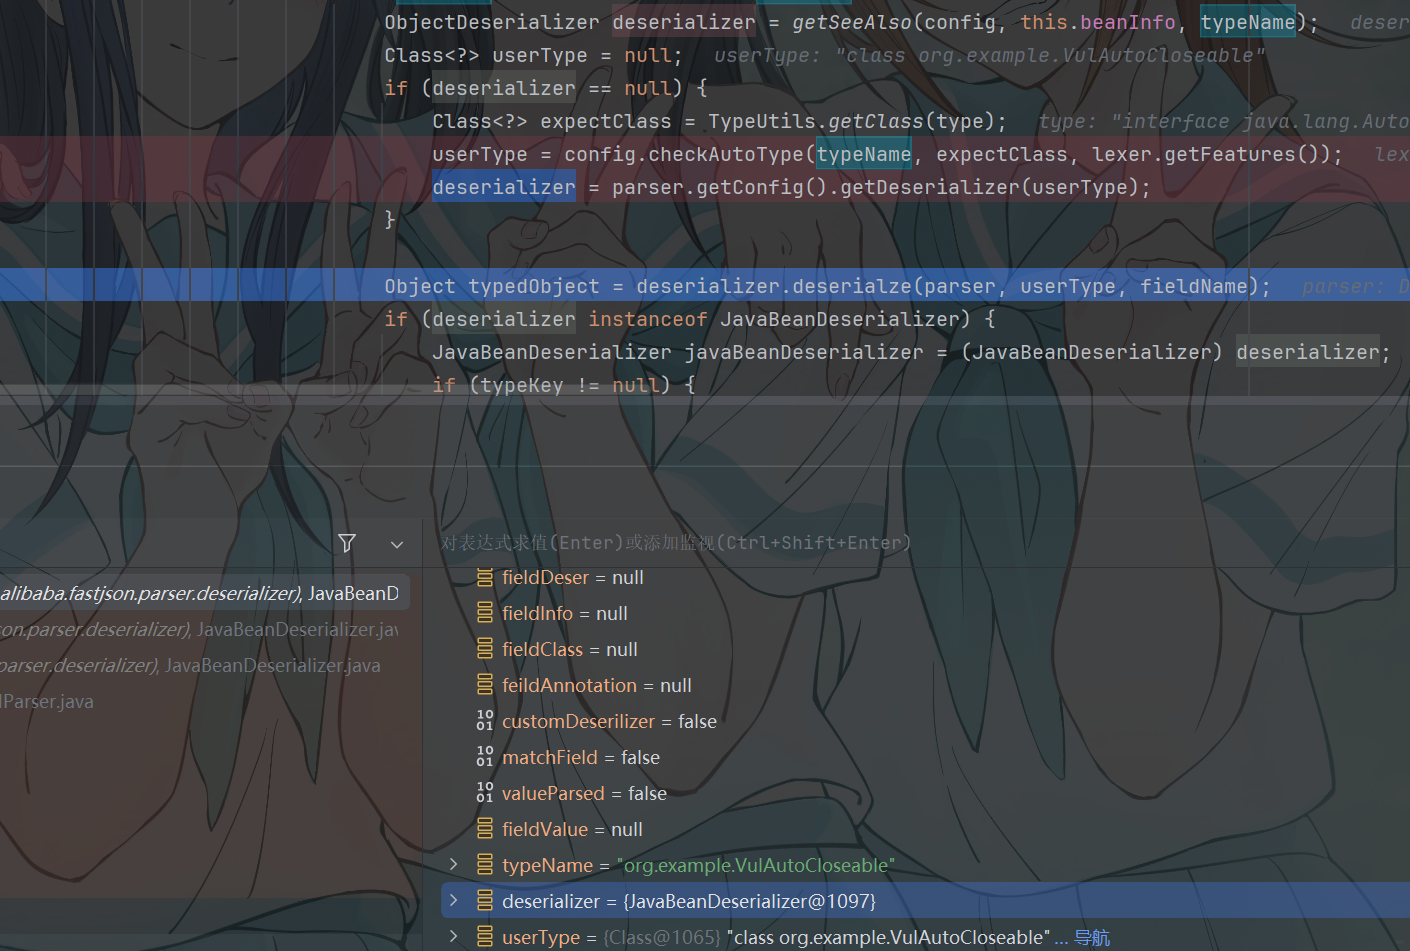This screenshot has height=951, width=1410.
Task: Click the feildAnnotation object-type icon
Action: tap(485, 685)
